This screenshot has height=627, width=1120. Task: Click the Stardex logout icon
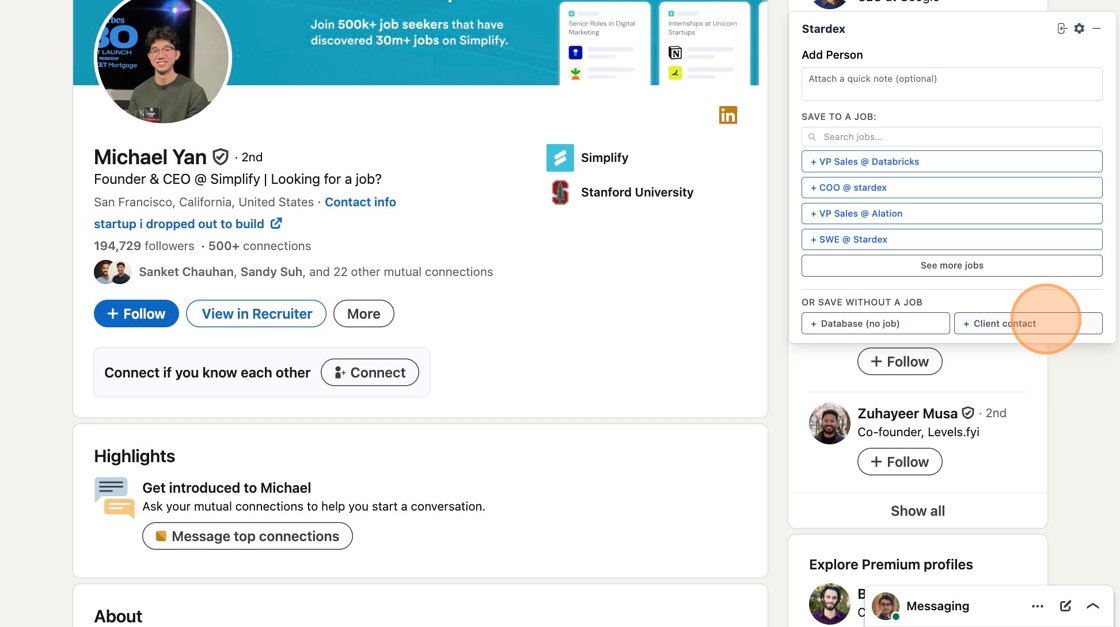(x=1062, y=29)
